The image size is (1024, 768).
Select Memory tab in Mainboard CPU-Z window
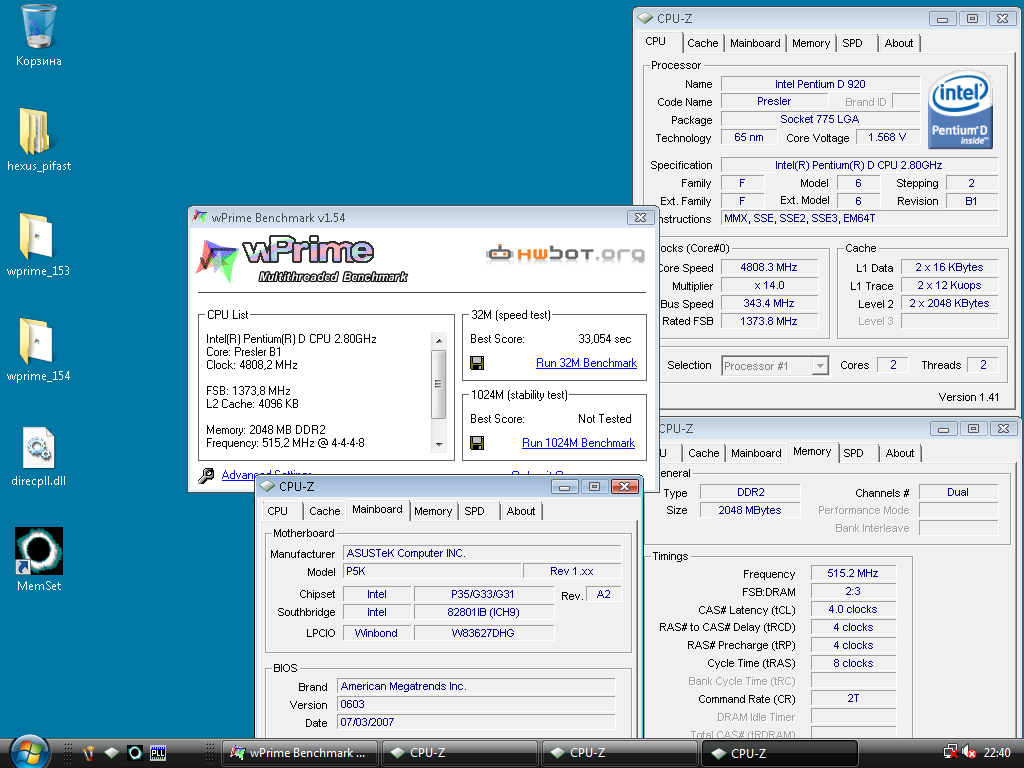[433, 511]
